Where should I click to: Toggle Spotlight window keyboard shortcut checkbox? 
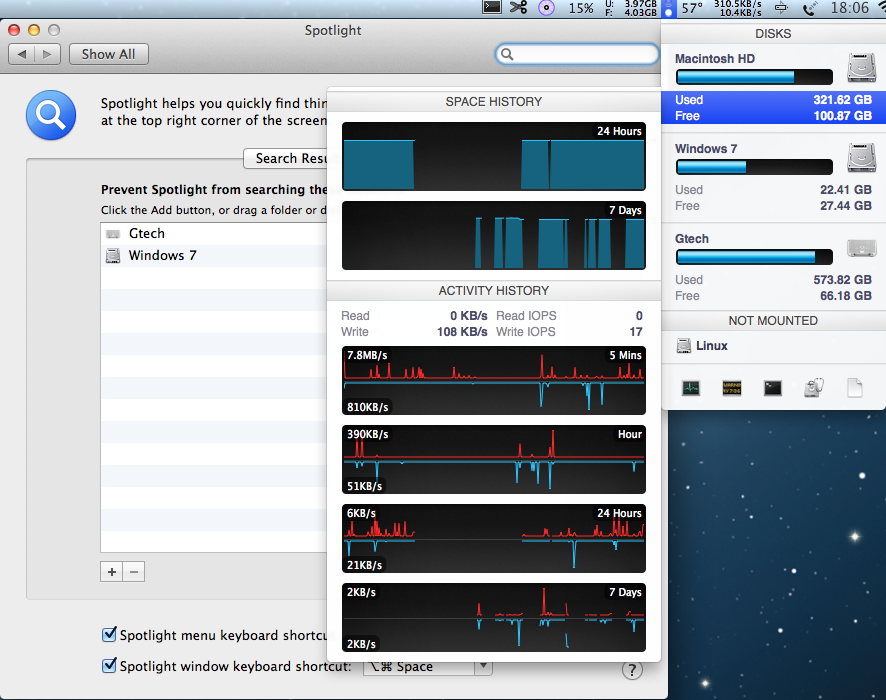(x=109, y=666)
